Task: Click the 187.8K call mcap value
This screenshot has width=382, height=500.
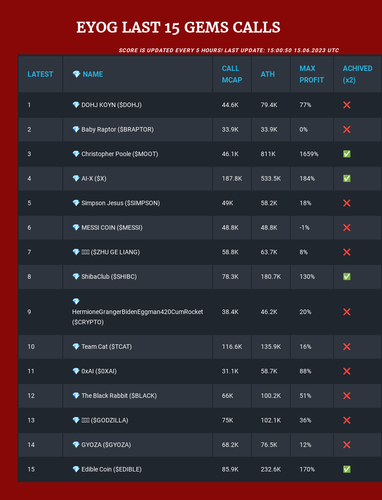Action: pos(232,178)
